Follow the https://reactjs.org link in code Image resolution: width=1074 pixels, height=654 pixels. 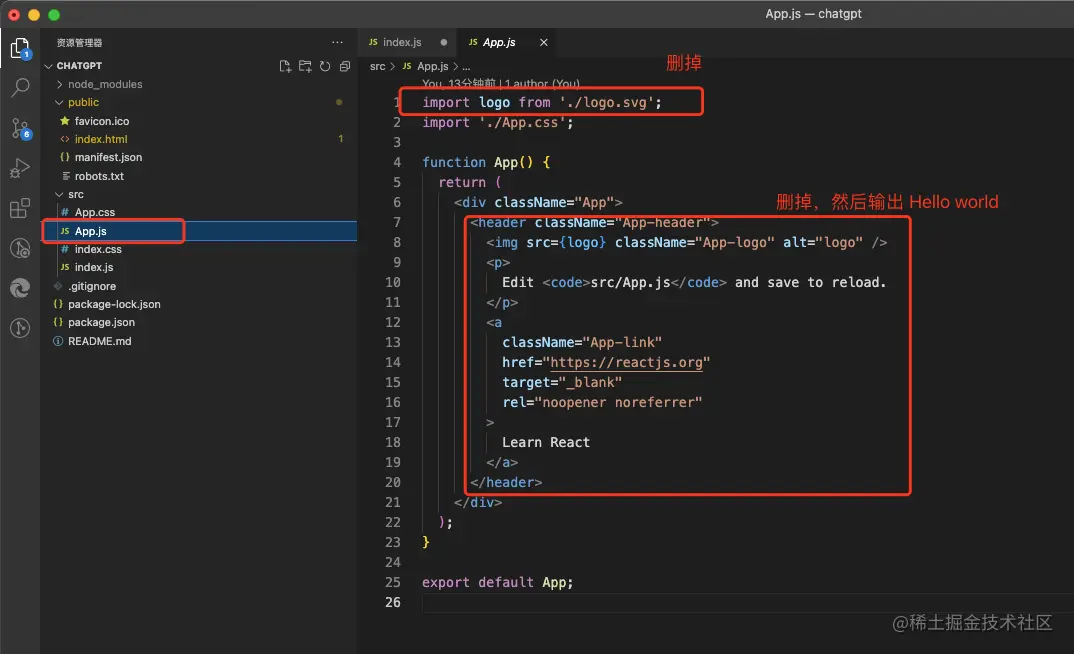pos(627,362)
